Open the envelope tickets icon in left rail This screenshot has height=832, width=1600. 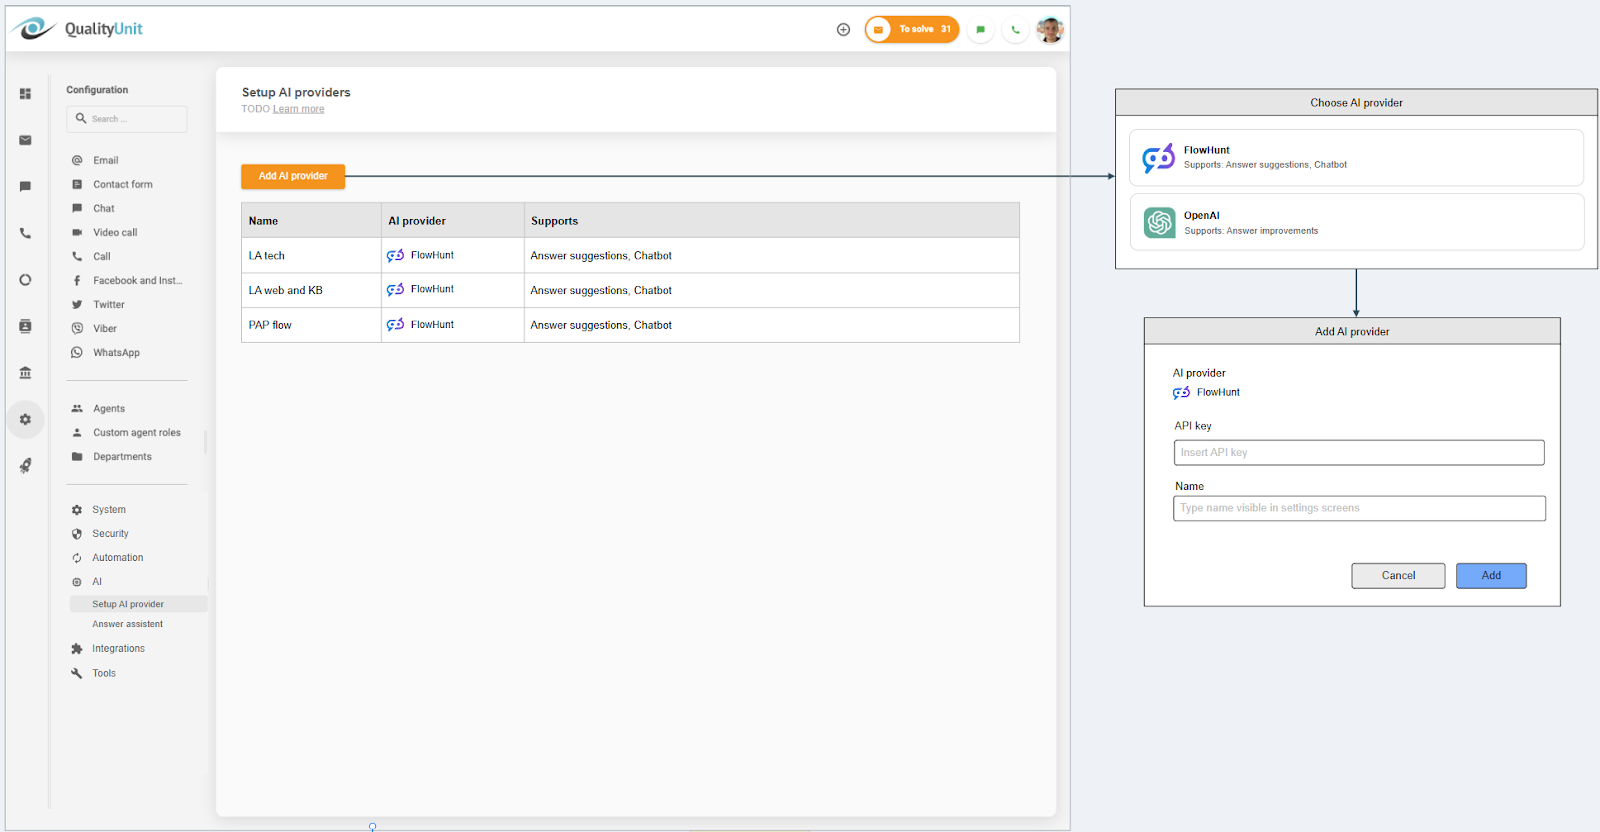pyautogui.click(x=25, y=140)
